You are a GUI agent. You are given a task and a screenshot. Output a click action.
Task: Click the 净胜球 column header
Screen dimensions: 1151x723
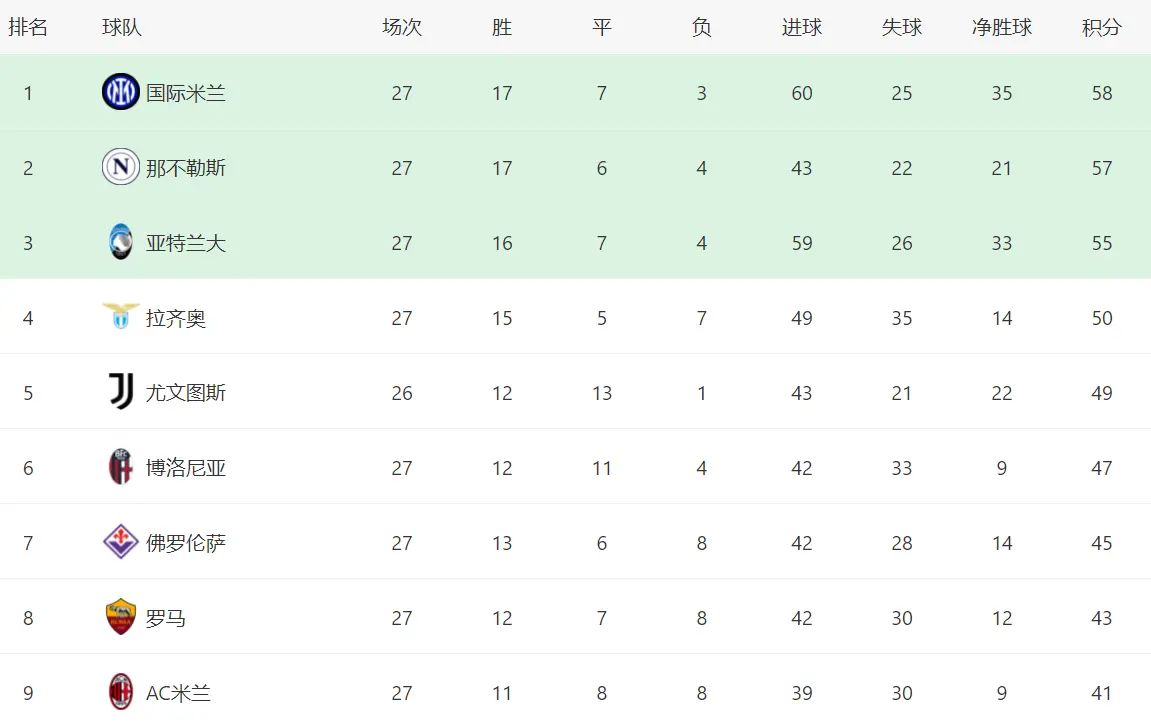[x=1002, y=28]
